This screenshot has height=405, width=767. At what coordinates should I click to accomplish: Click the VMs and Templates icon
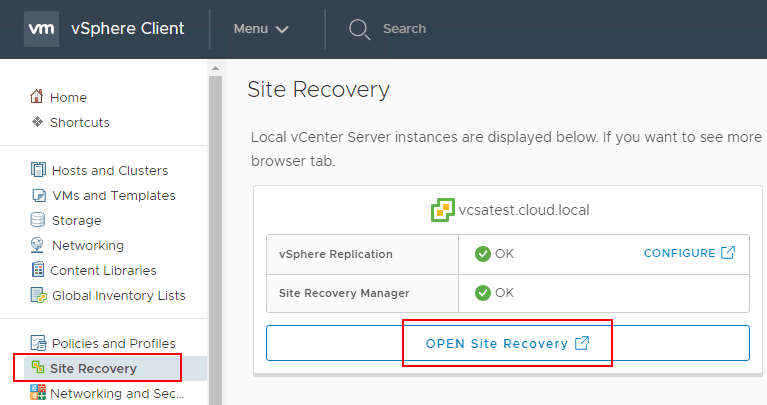tap(38, 195)
